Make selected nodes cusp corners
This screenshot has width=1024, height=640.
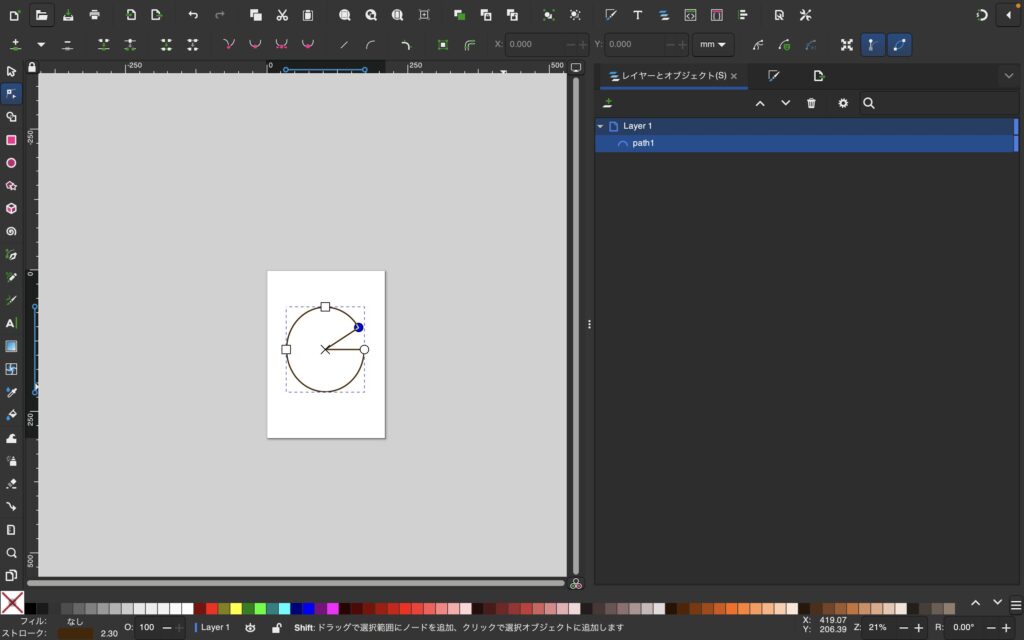coord(229,44)
